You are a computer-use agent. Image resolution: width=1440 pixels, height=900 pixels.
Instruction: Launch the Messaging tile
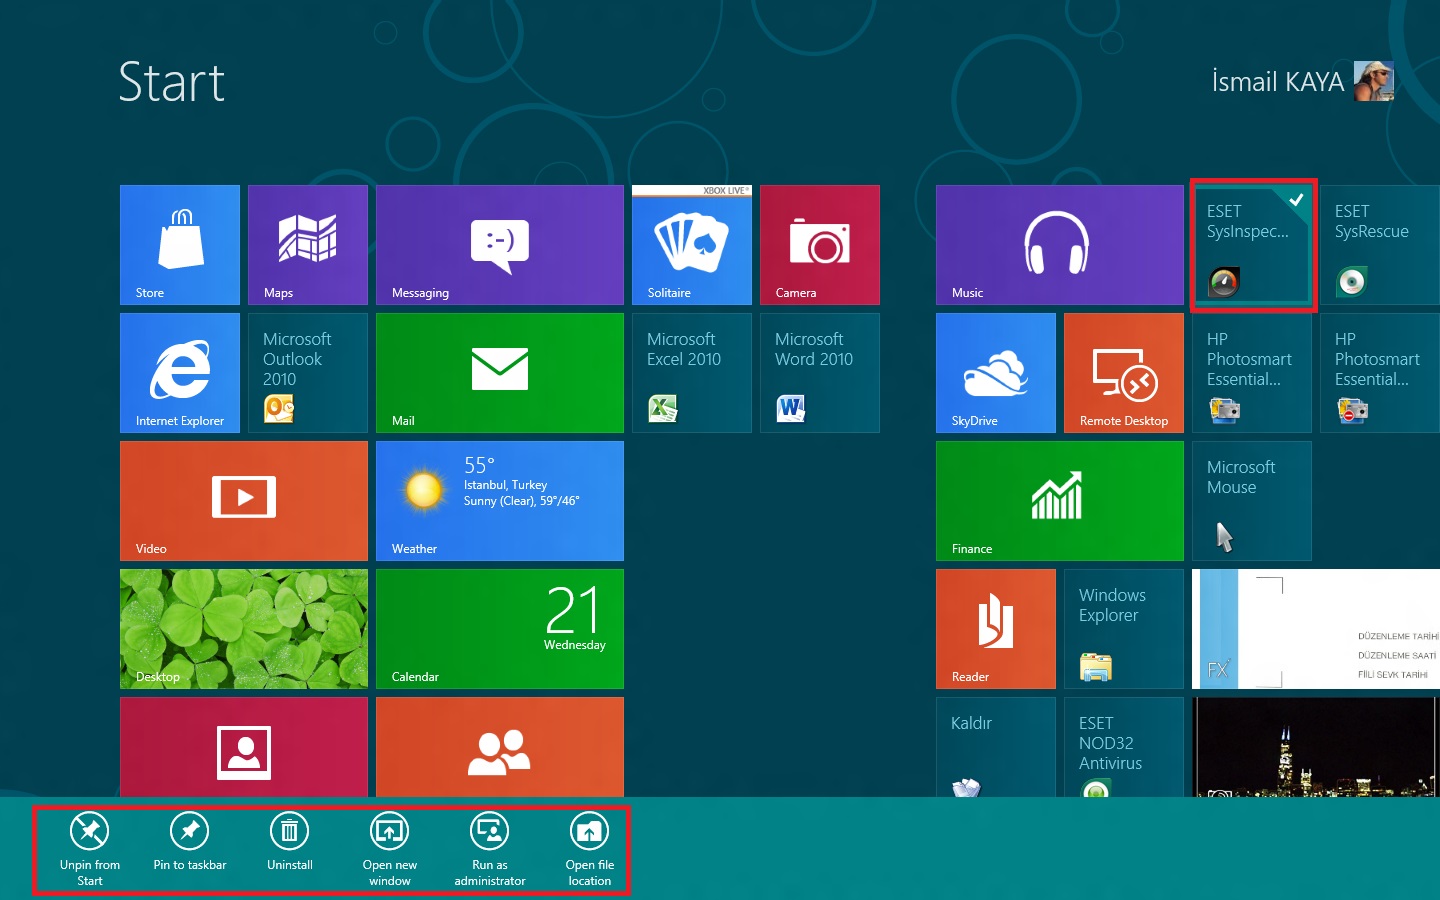point(500,245)
